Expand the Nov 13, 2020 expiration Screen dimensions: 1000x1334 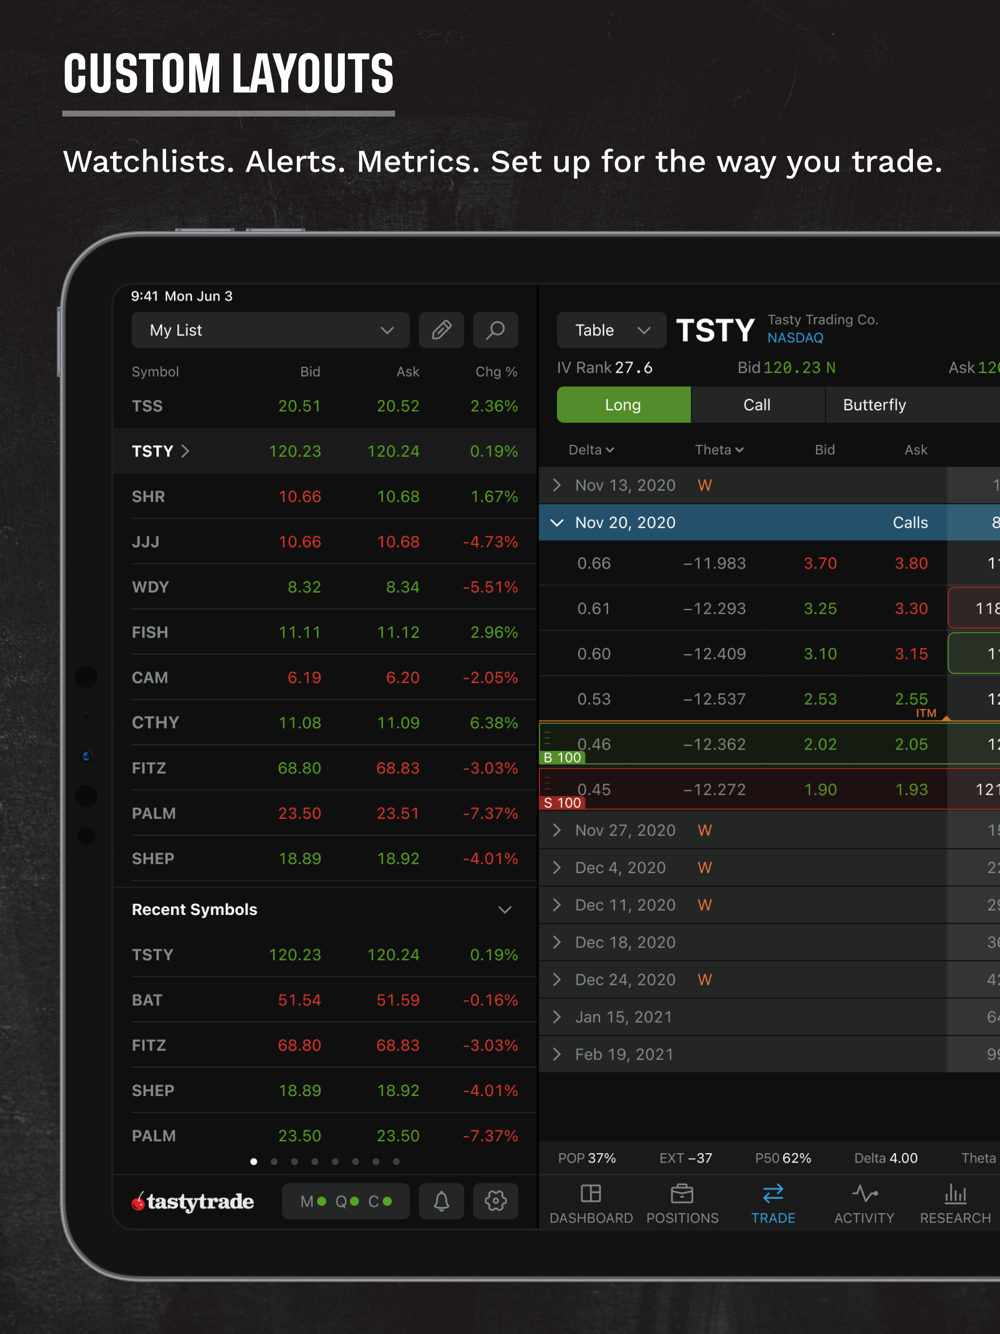coord(557,485)
